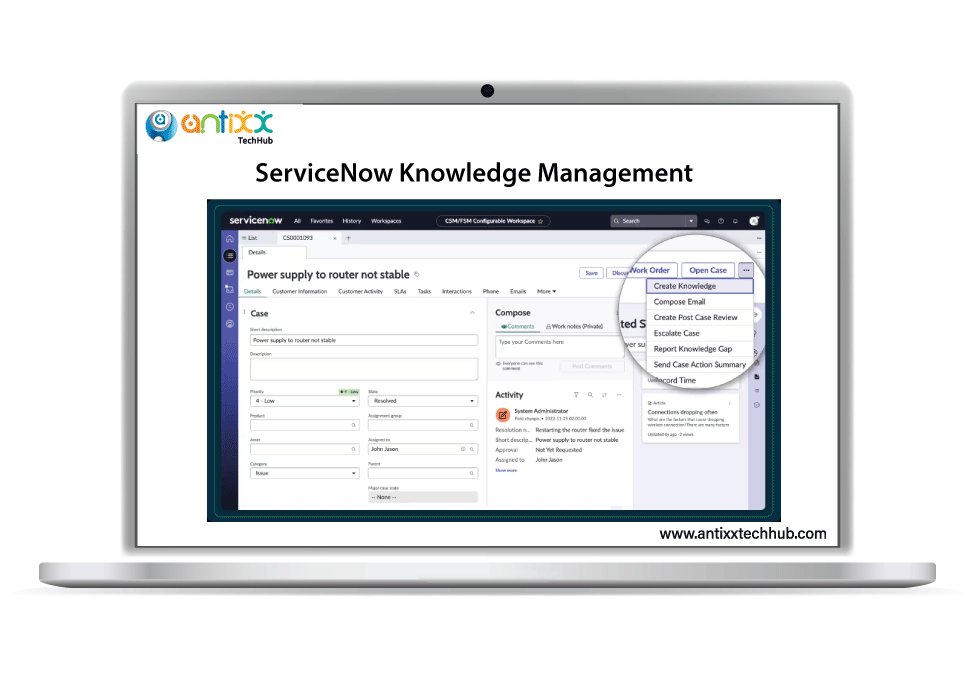This screenshot has height=675, width=975.
Task: Click the Home icon in the left sidebar
Action: pos(228,239)
